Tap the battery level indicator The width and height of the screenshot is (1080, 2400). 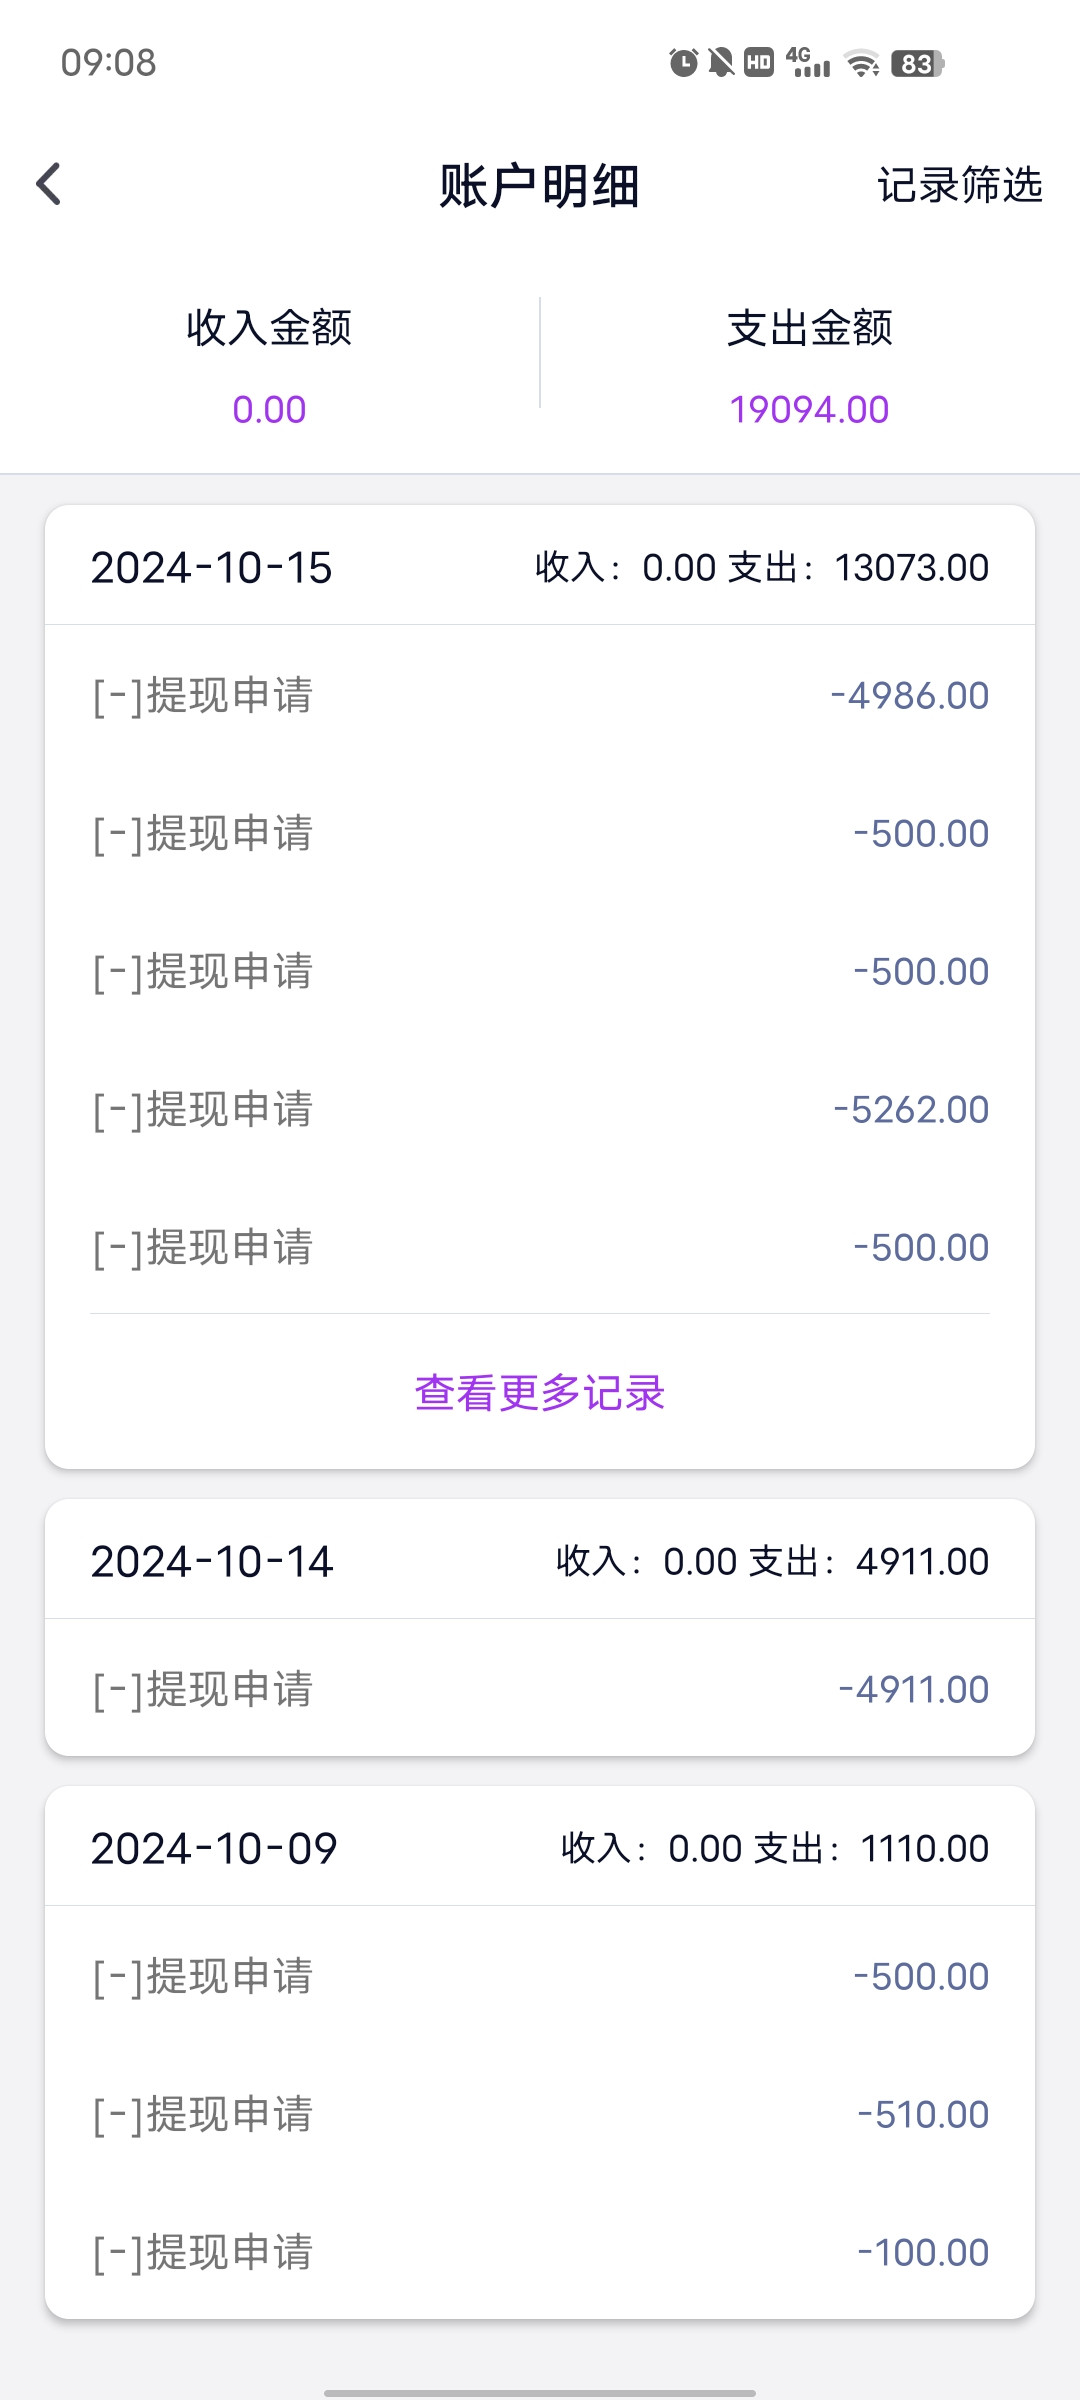[x=917, y=64]
